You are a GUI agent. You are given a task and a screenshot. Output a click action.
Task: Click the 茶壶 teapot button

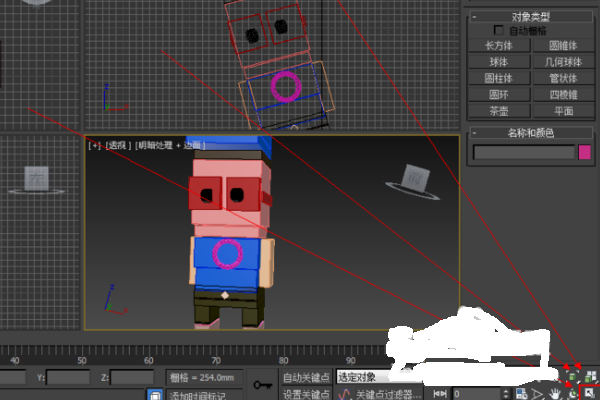pos(499,111)
